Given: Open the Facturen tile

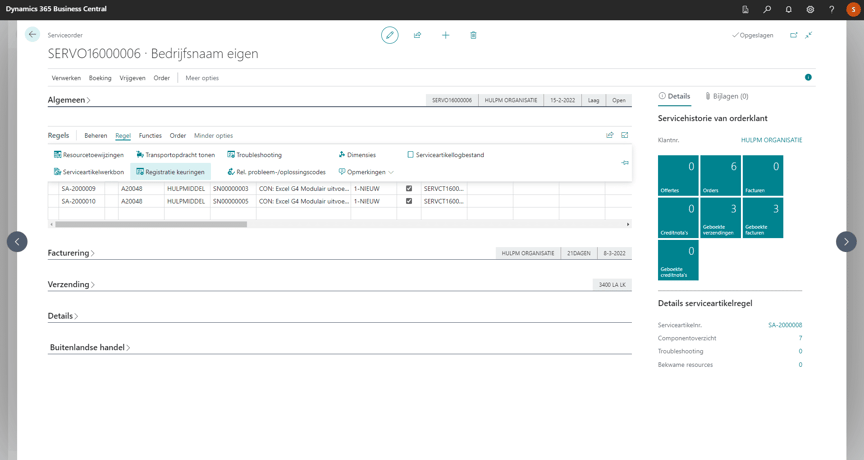Looking at the screenshot, I should point(763,176).
